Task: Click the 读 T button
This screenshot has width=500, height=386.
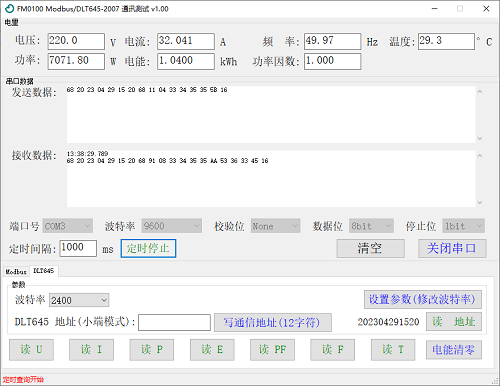Action: [x=393, y=350]
